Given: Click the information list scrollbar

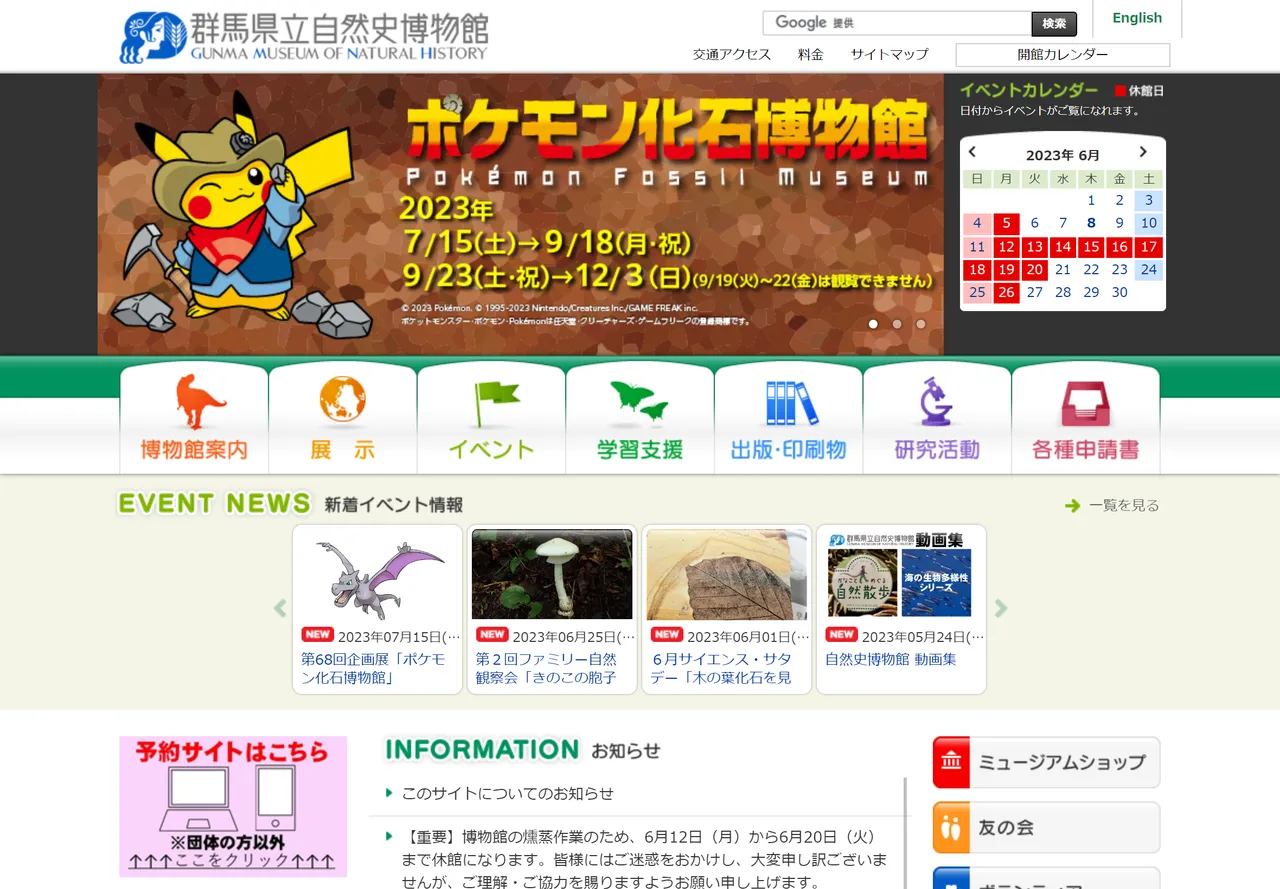Looking at the screenshot, I should coord(906,833).
